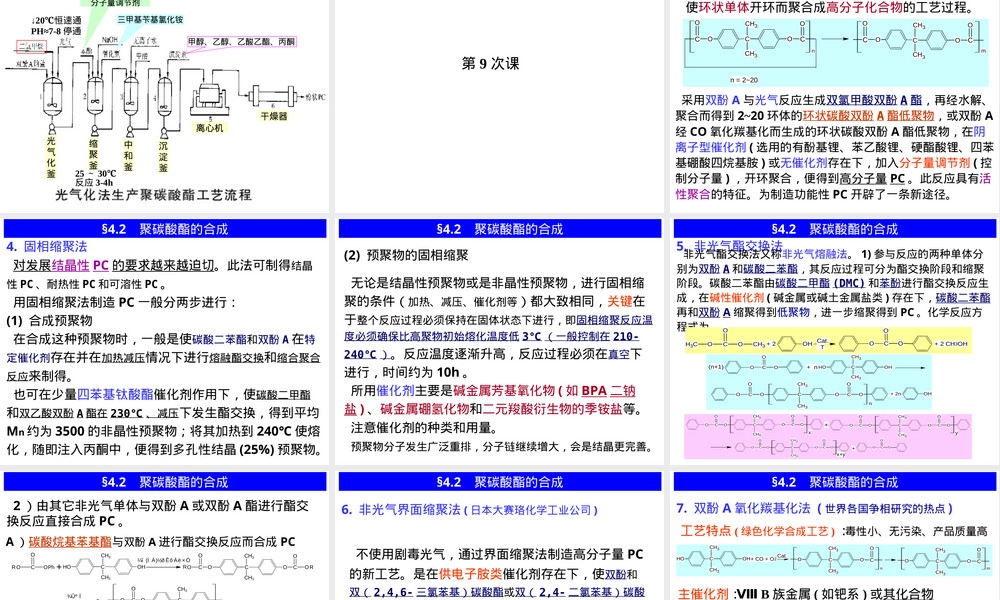Click the 工艺特点 ( 绿色化学合成工艺 ) label
Viewport: 1000px width, 600px height.
(x=758, y=530)
